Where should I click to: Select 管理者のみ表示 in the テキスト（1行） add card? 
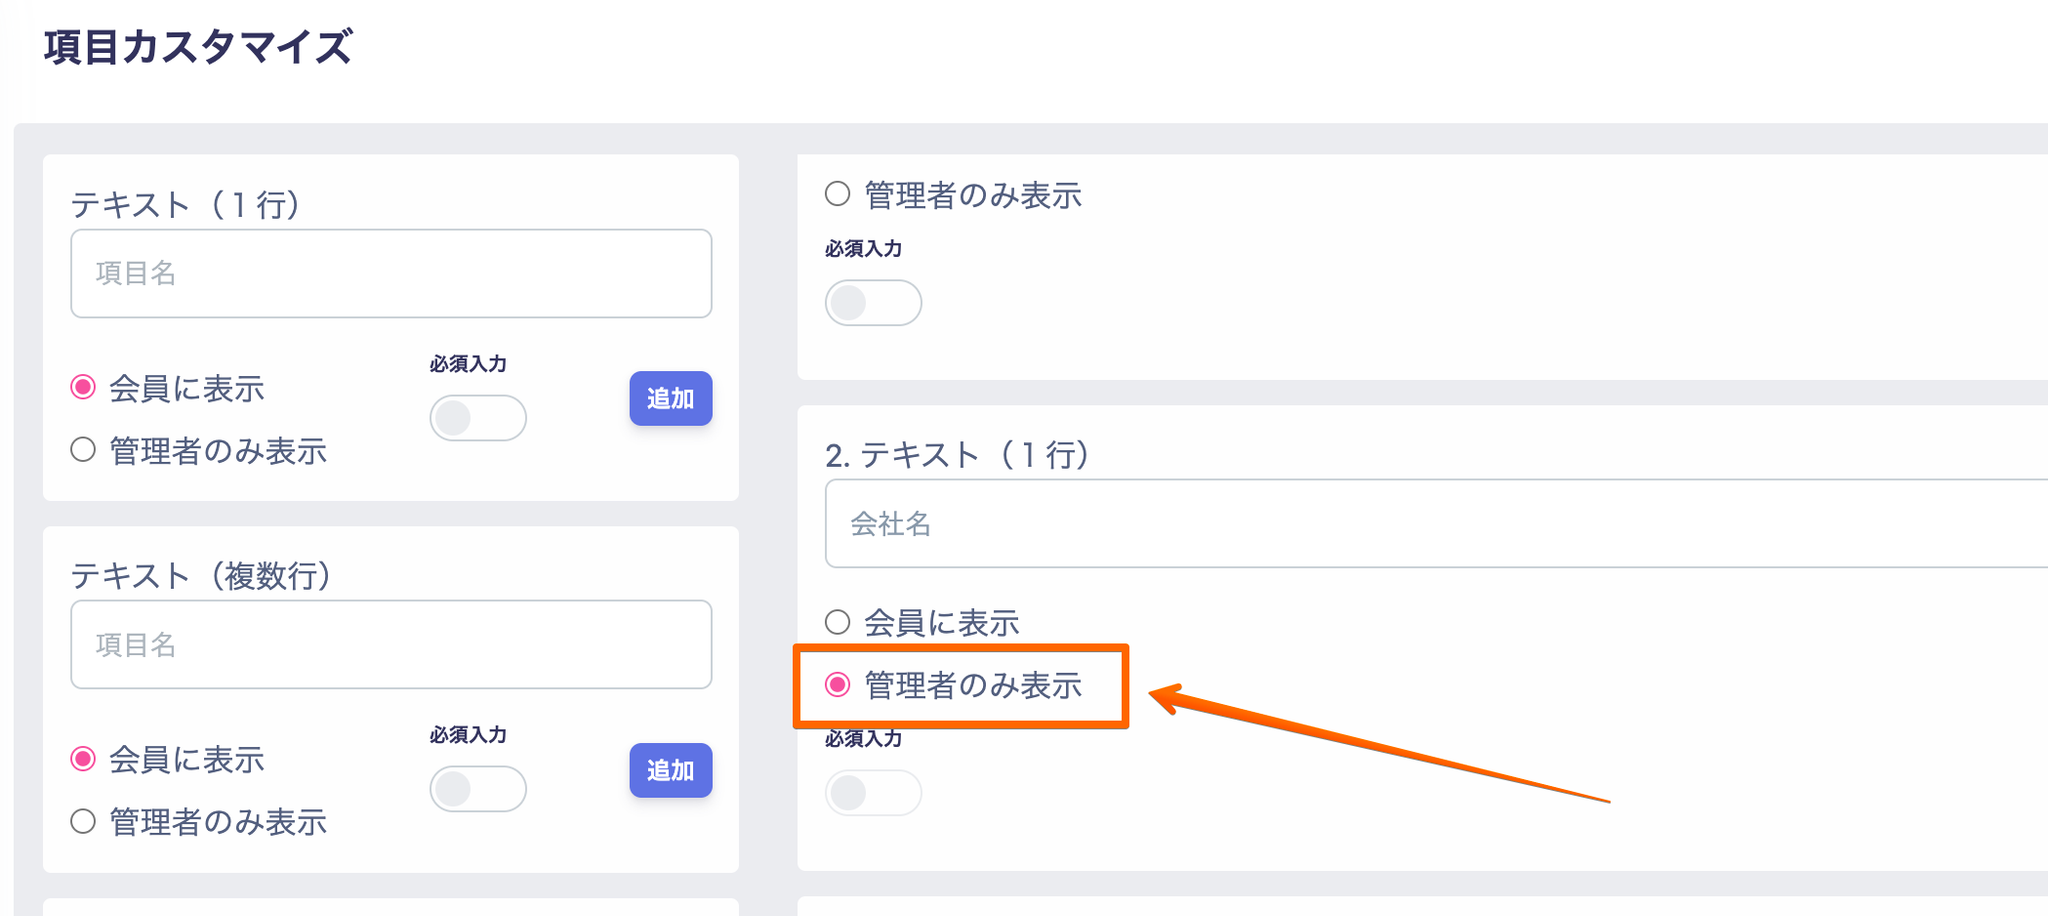pos(83,450)
